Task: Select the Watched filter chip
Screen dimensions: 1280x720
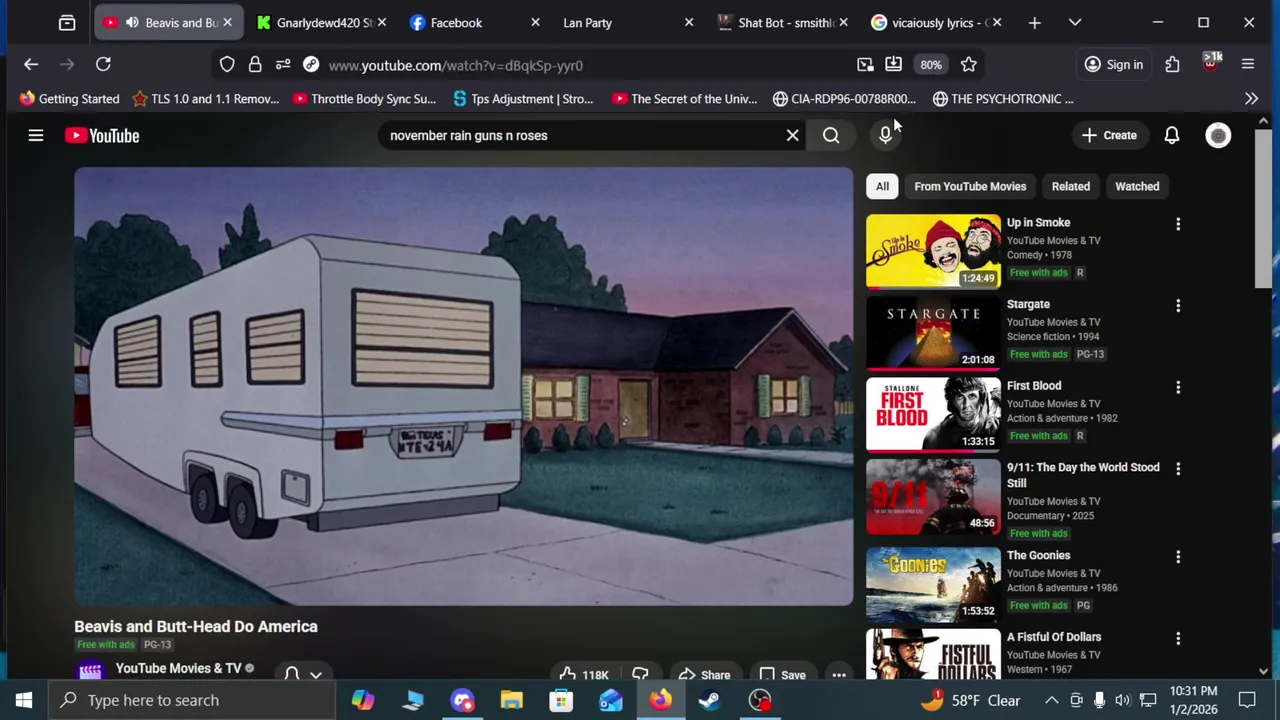Action: (1137, 186)
